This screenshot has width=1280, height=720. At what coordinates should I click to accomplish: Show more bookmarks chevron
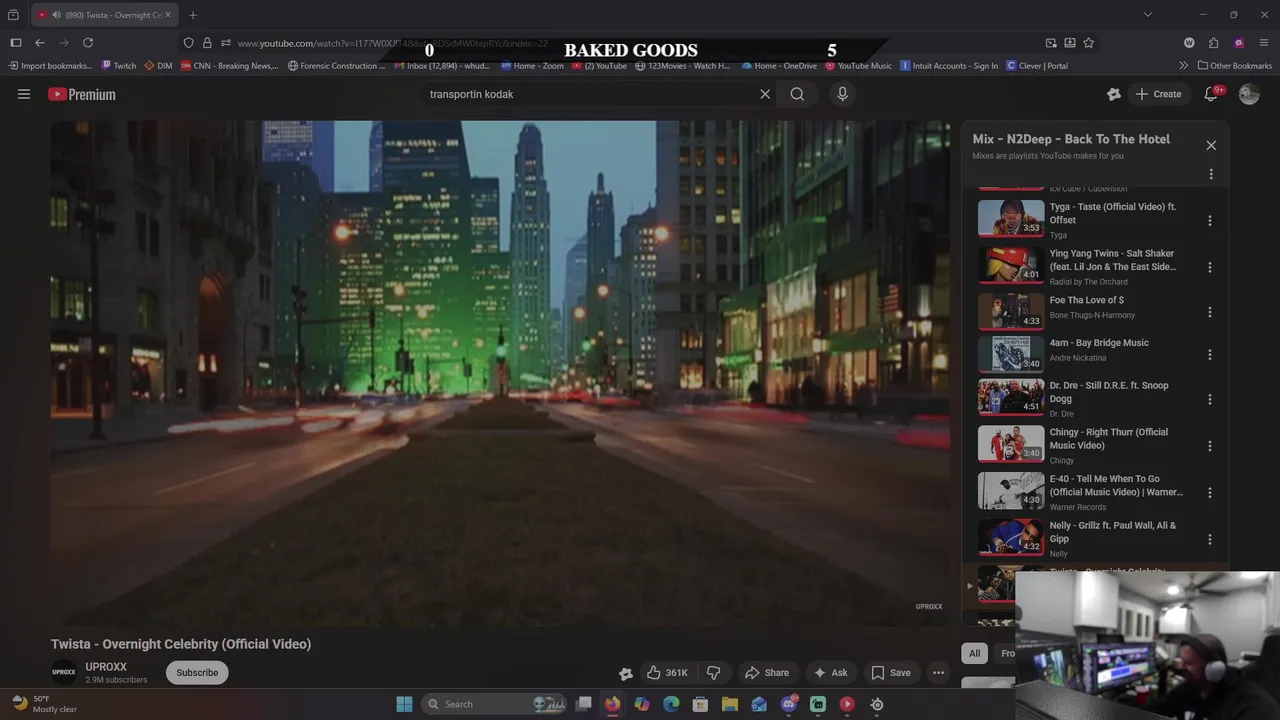pyautogui.click(x=1184, y=66)
